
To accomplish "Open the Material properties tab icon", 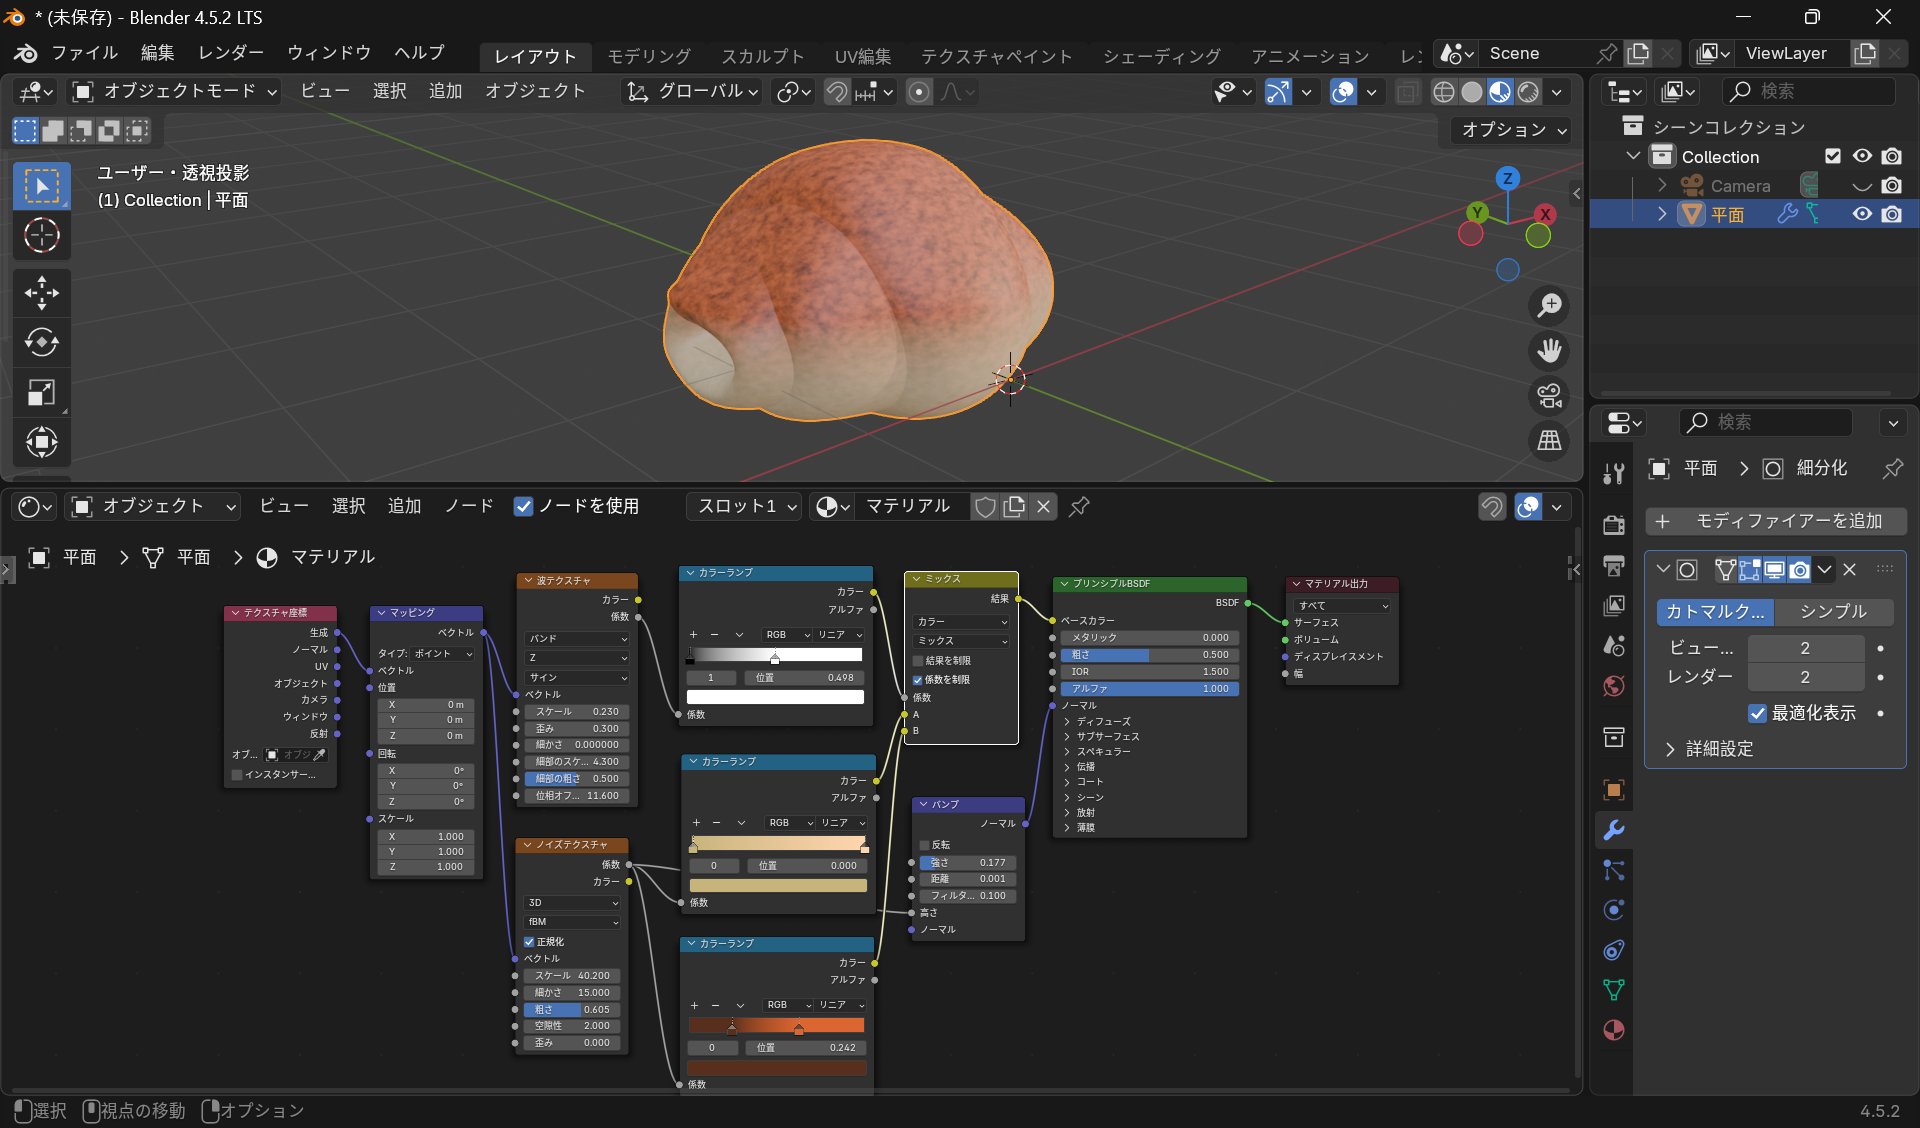I will pos(1613,1030).
